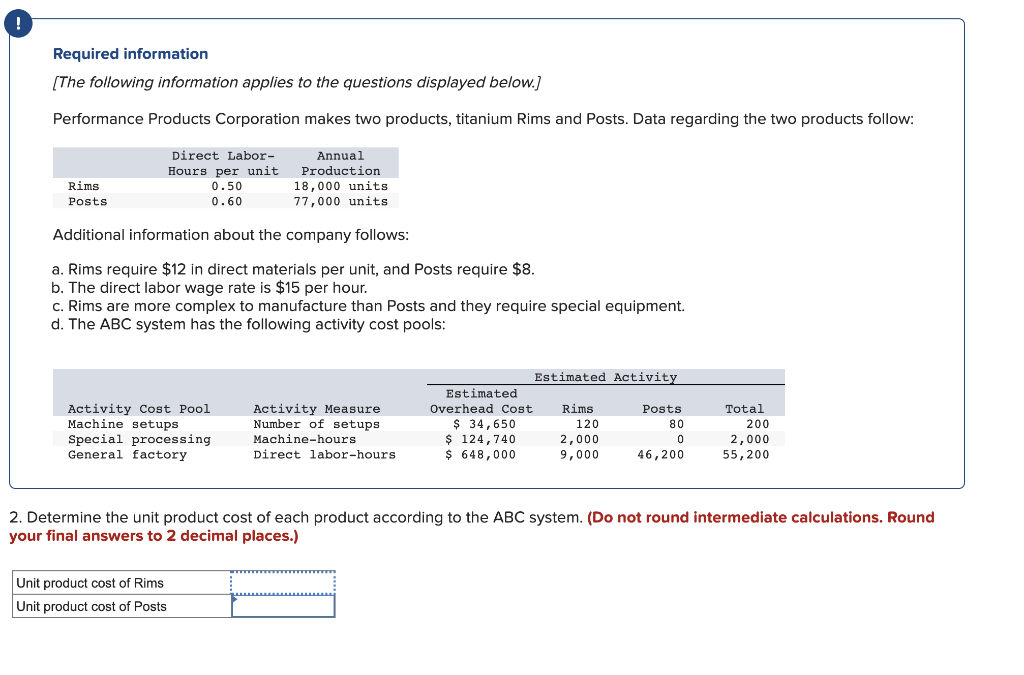Select the Unit product cost of Rims input field

pos(283,582)
